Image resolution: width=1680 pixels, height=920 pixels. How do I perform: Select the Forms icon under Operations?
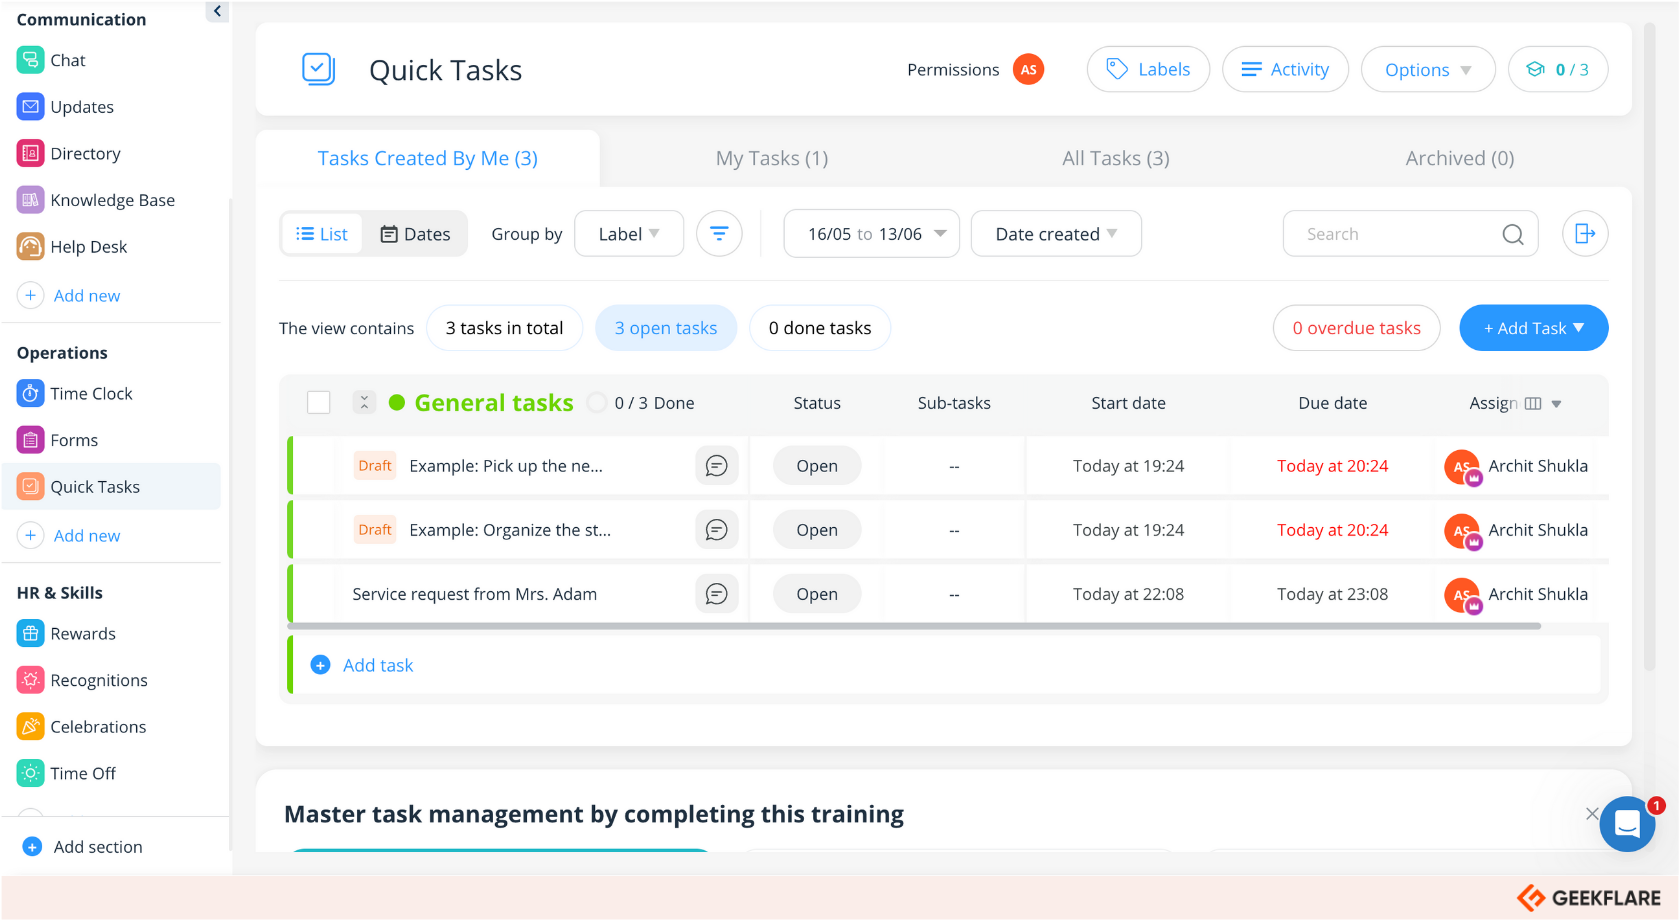[30, 439]
